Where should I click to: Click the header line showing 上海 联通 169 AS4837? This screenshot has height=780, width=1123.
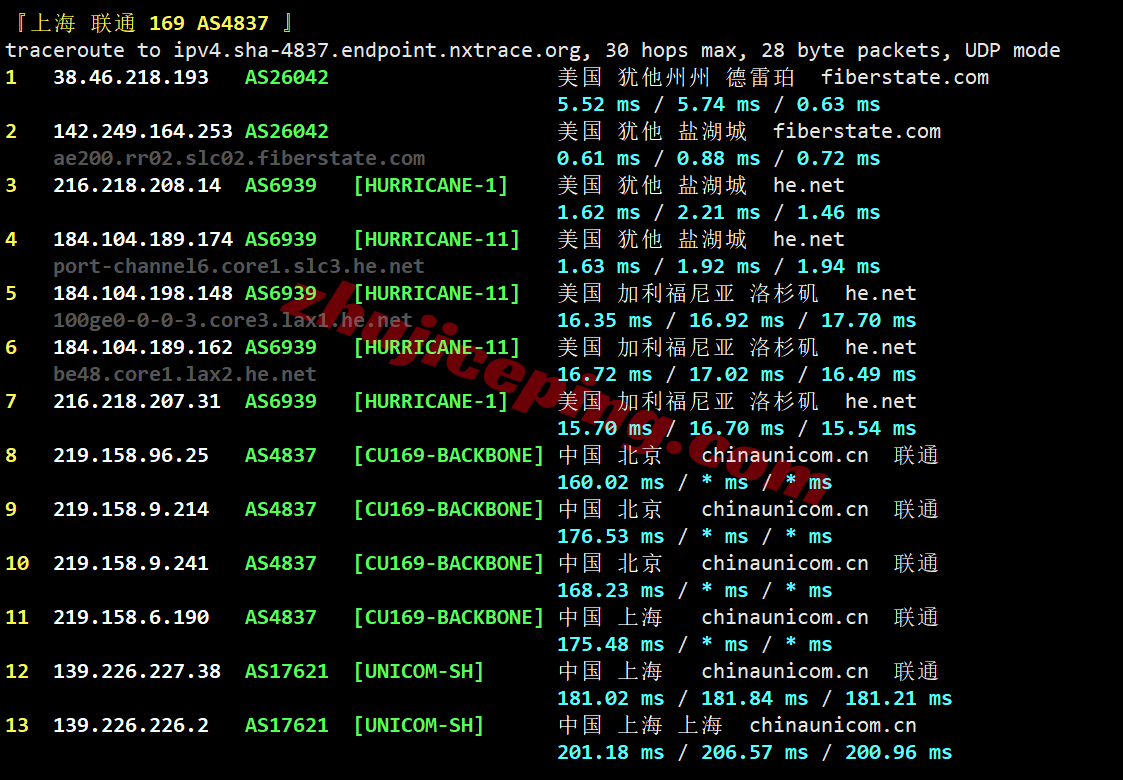(150, 23)
